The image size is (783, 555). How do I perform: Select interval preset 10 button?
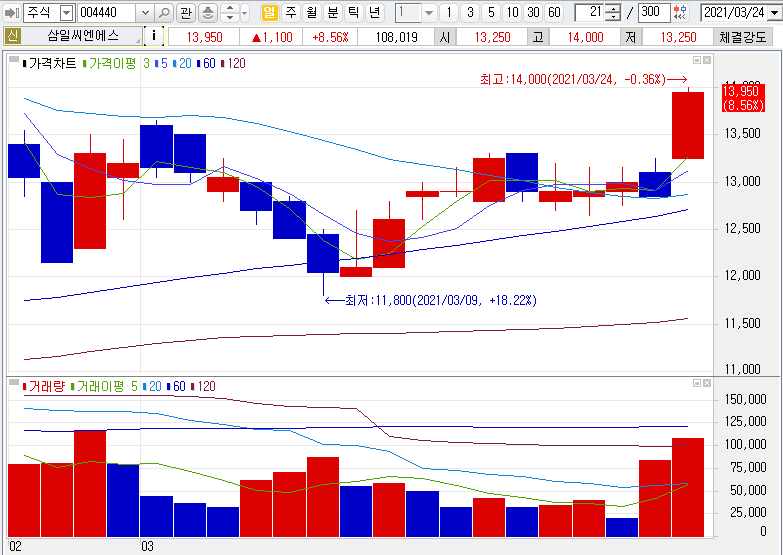(x=512, y=12)
